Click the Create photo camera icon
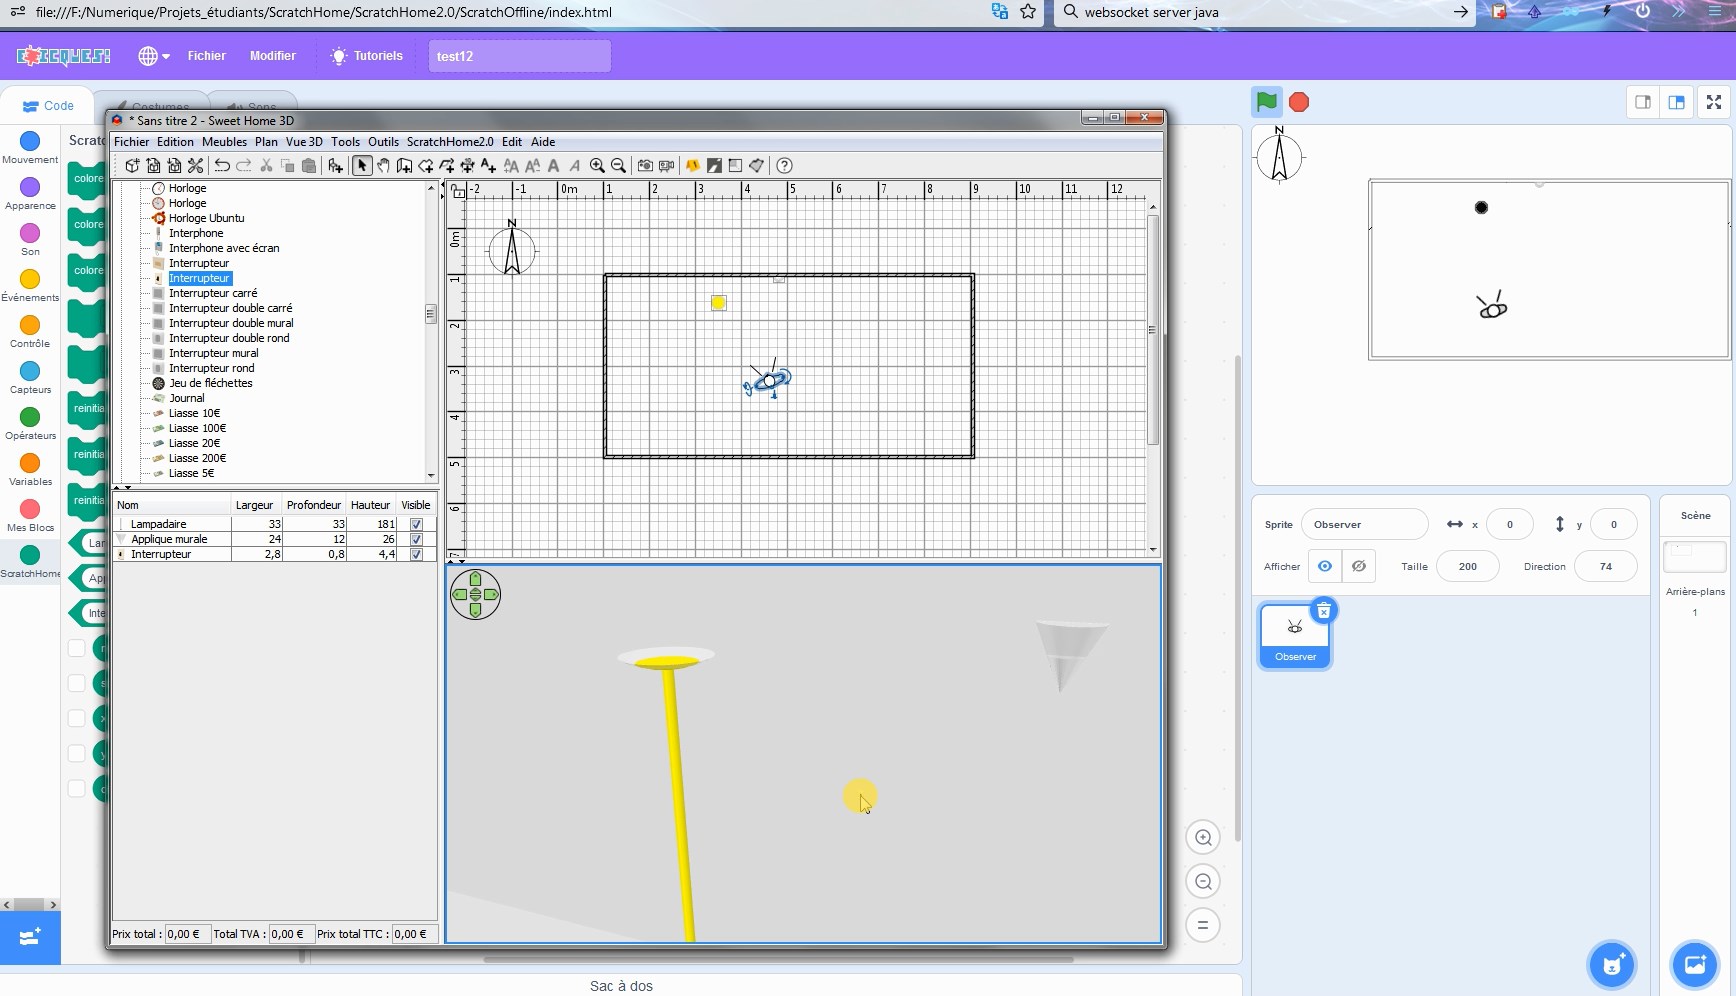This screenshot has height=996, width=1736. (645, 166)
